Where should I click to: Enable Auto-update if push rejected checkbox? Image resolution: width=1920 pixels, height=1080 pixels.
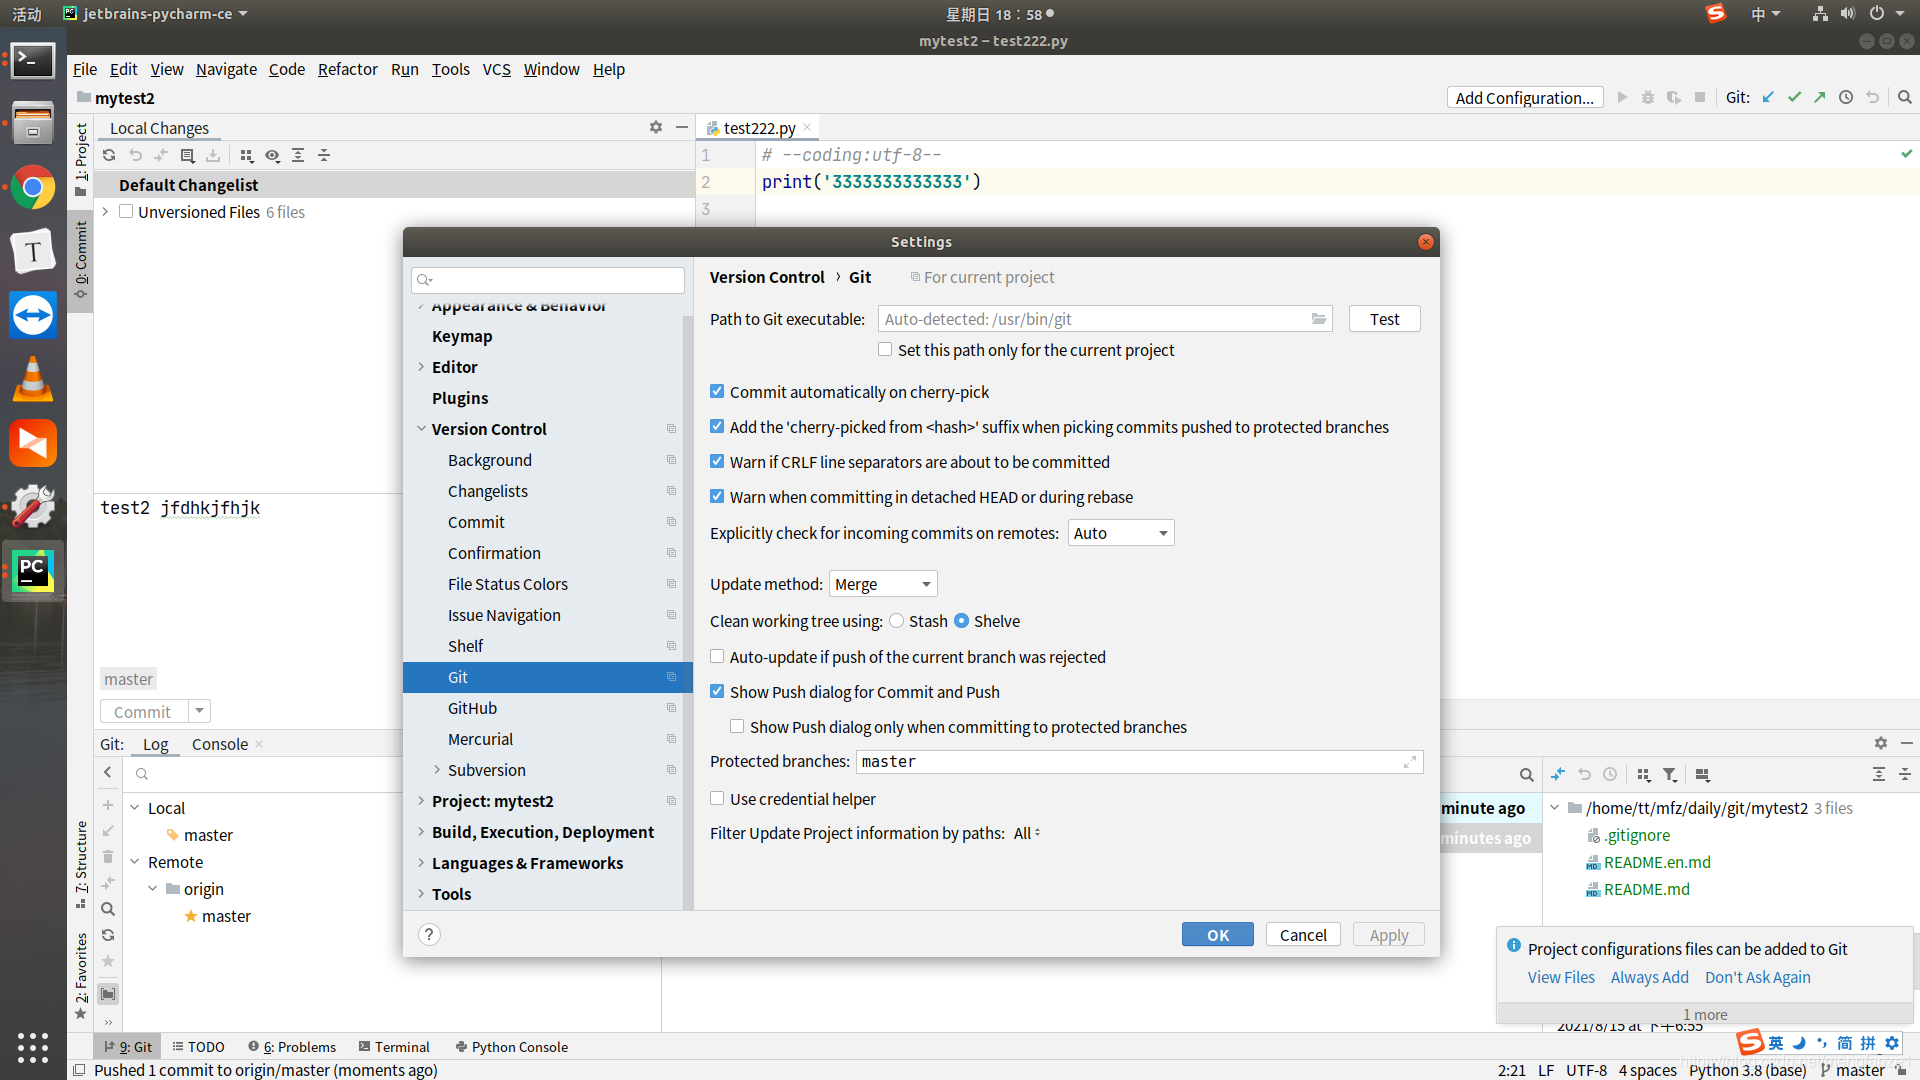tap(717, 657)
